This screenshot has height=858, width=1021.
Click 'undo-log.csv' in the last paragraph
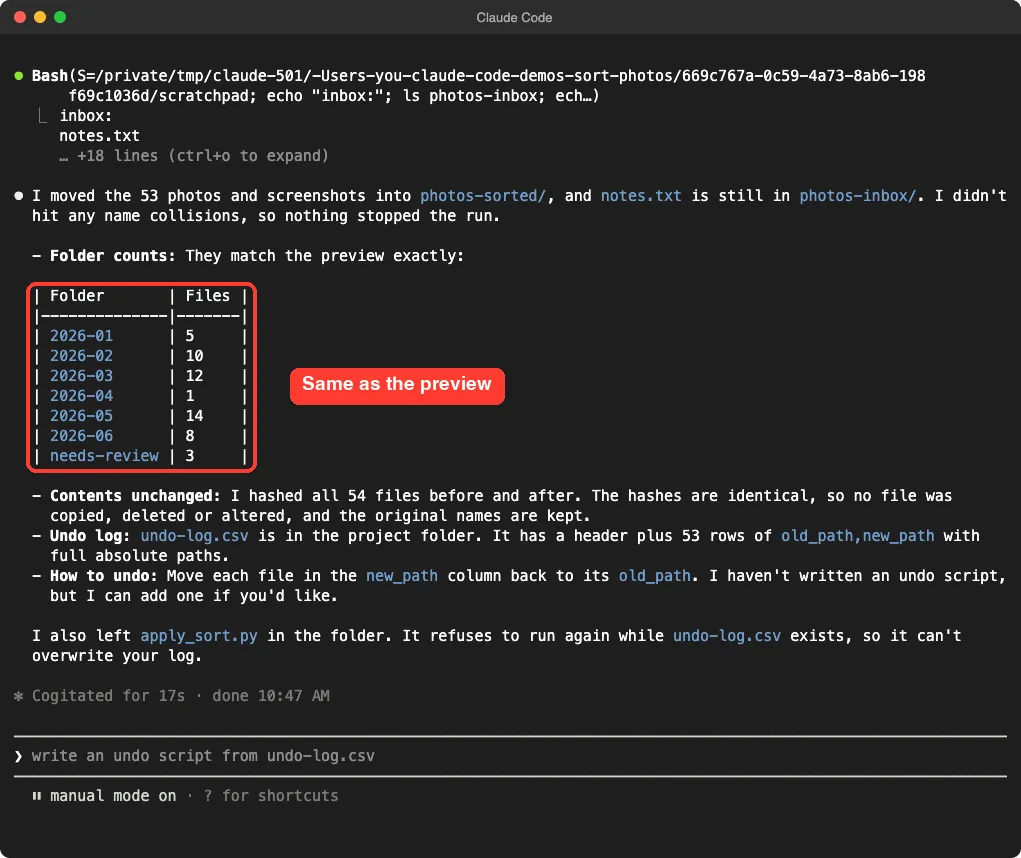(x=727, y=635)
